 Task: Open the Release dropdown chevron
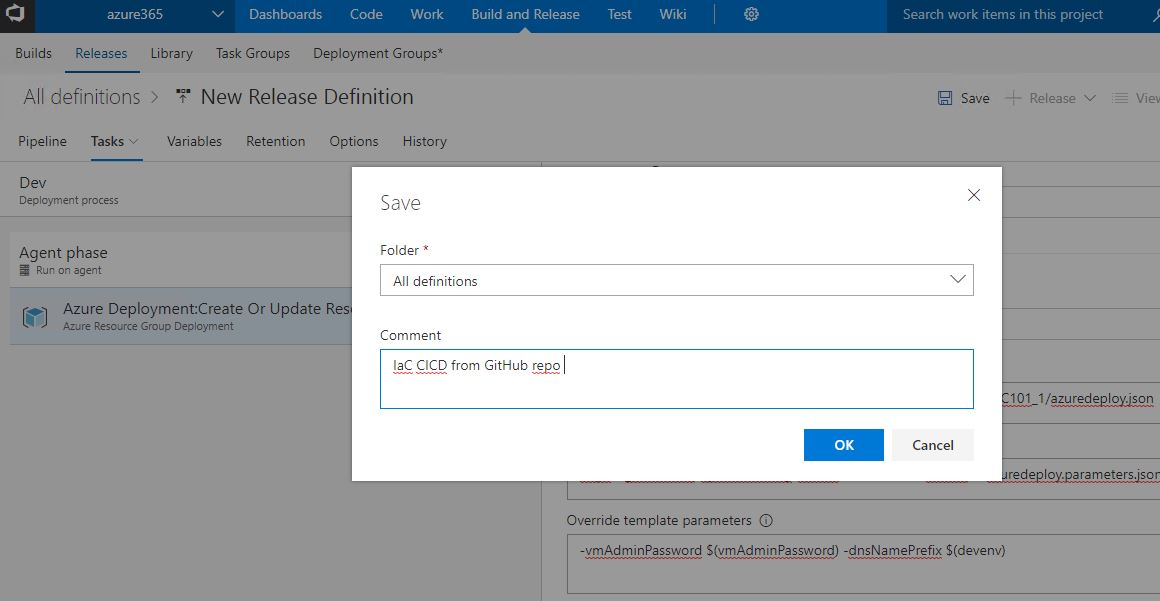coord(1089,98)
